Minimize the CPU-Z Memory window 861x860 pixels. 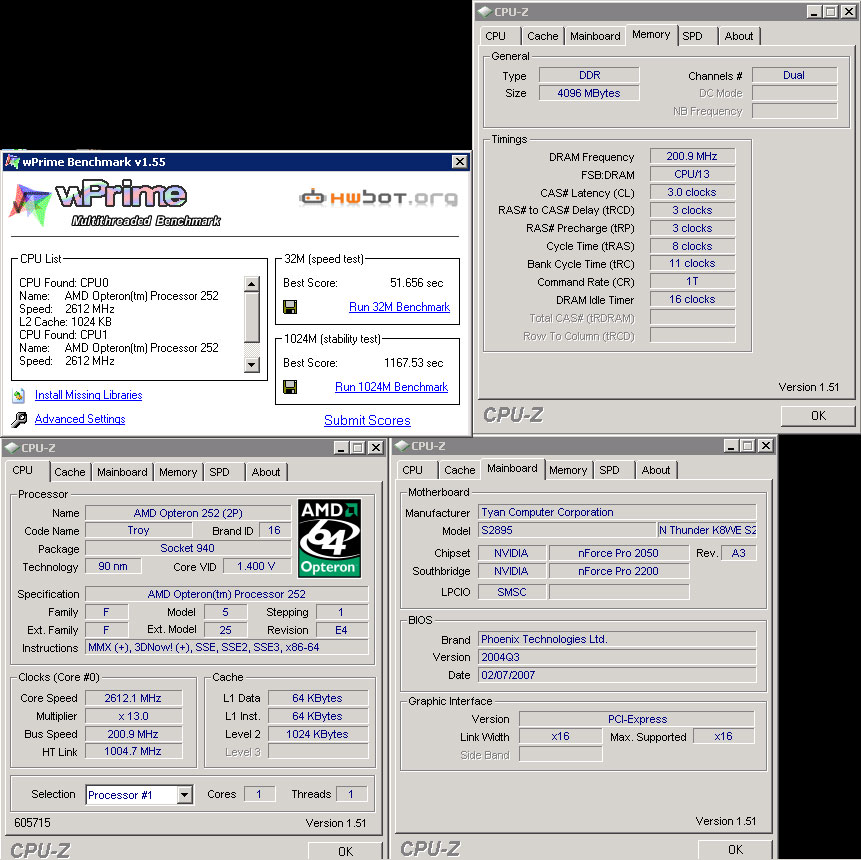click(x=814, y=12)
